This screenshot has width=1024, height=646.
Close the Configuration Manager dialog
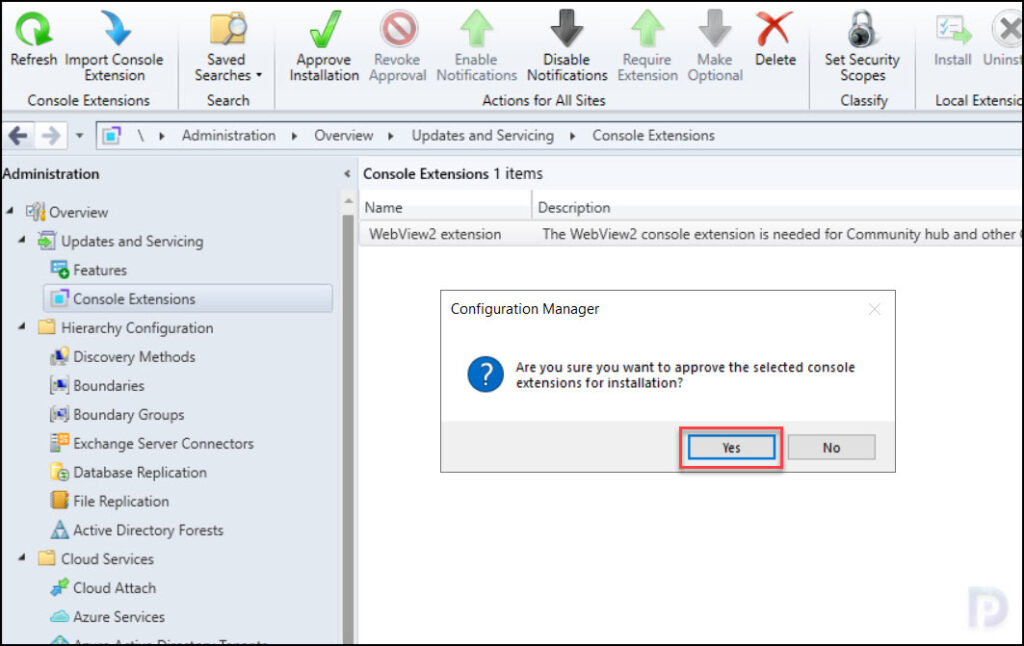874,309
